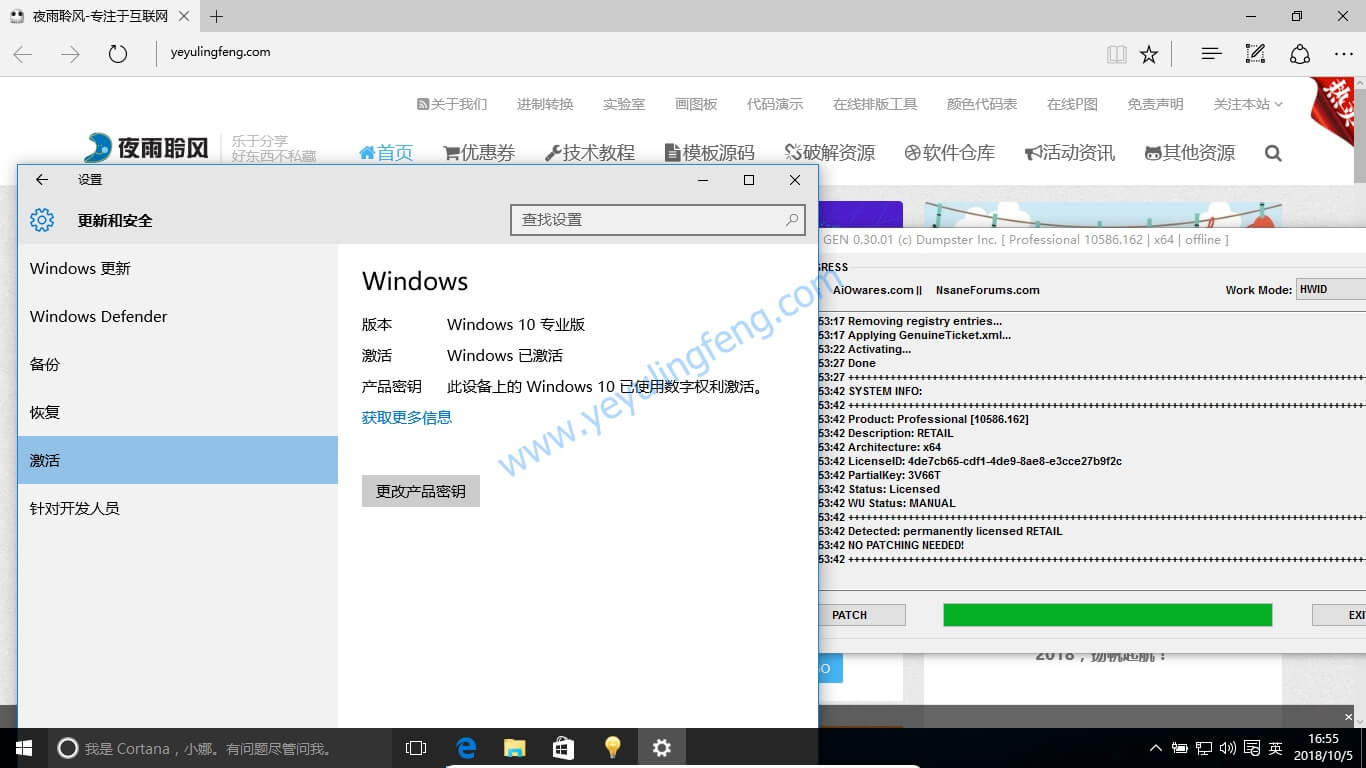Click the magnifier in Settings search box

click(792, 220)
